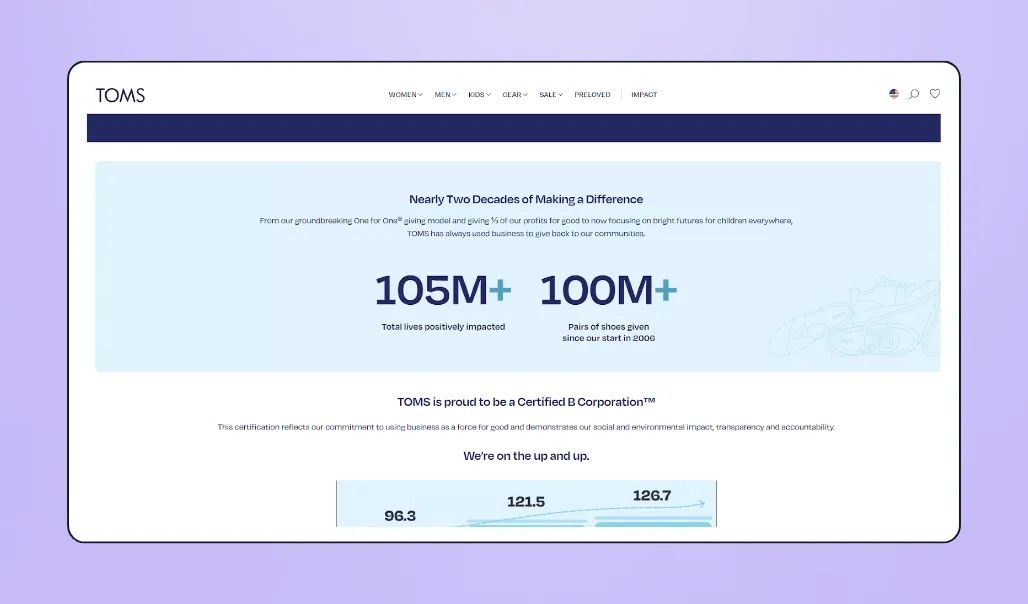The height and width of the screenshot is (604, 1028).
Task: Click the 'Nearly Two Decades of Making a Difference' heading
Action: (526, 199)
